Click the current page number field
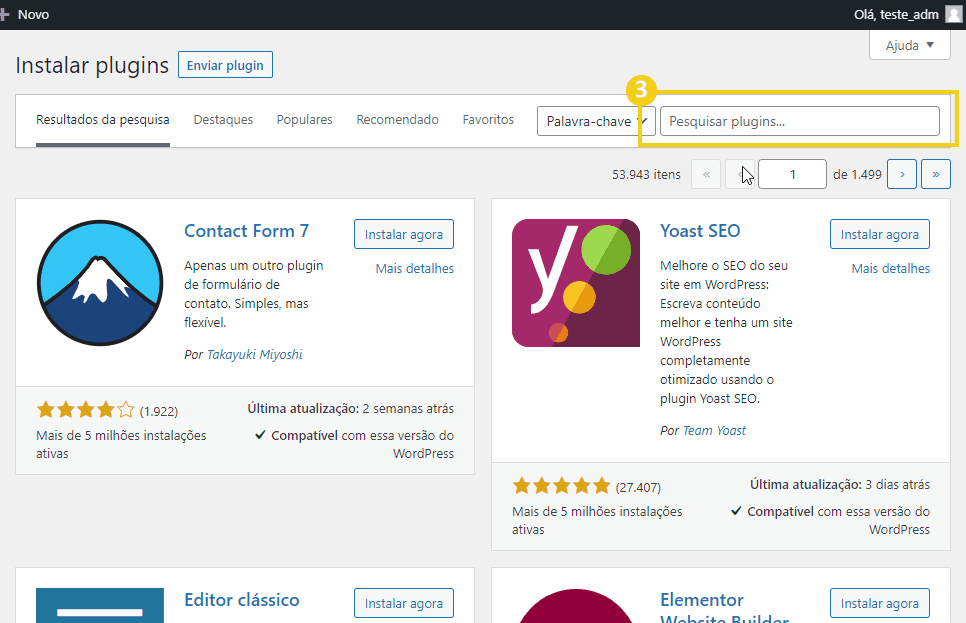The image size is (966, 623). 792,174
